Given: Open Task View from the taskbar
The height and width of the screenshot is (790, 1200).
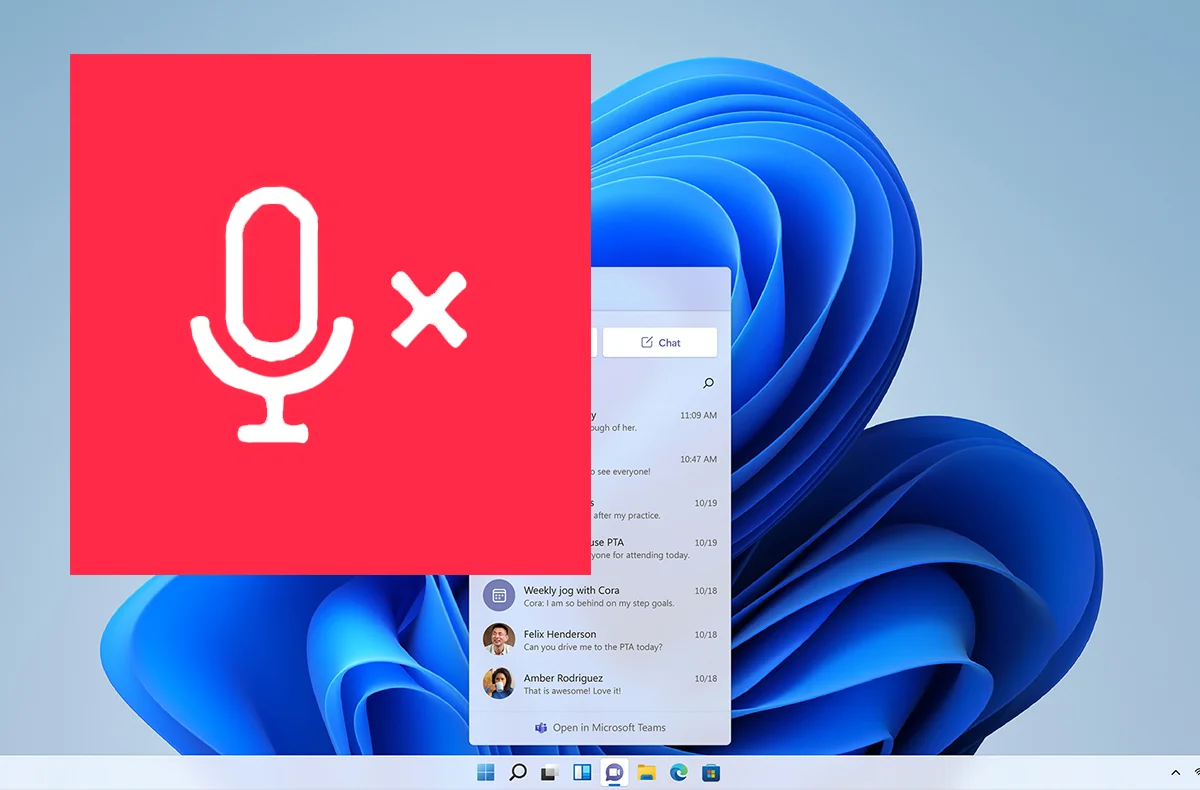Looking at the screenshot, I should point(549,772).
